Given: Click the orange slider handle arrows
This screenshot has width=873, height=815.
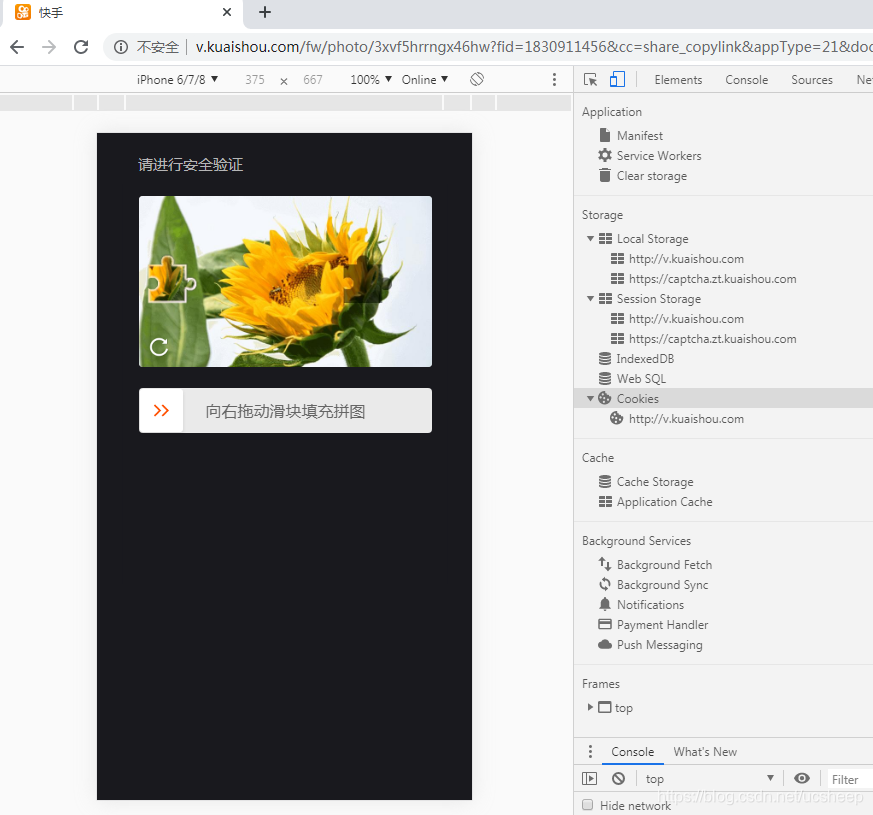Looking at the screenshot, I should pos(161,410).
